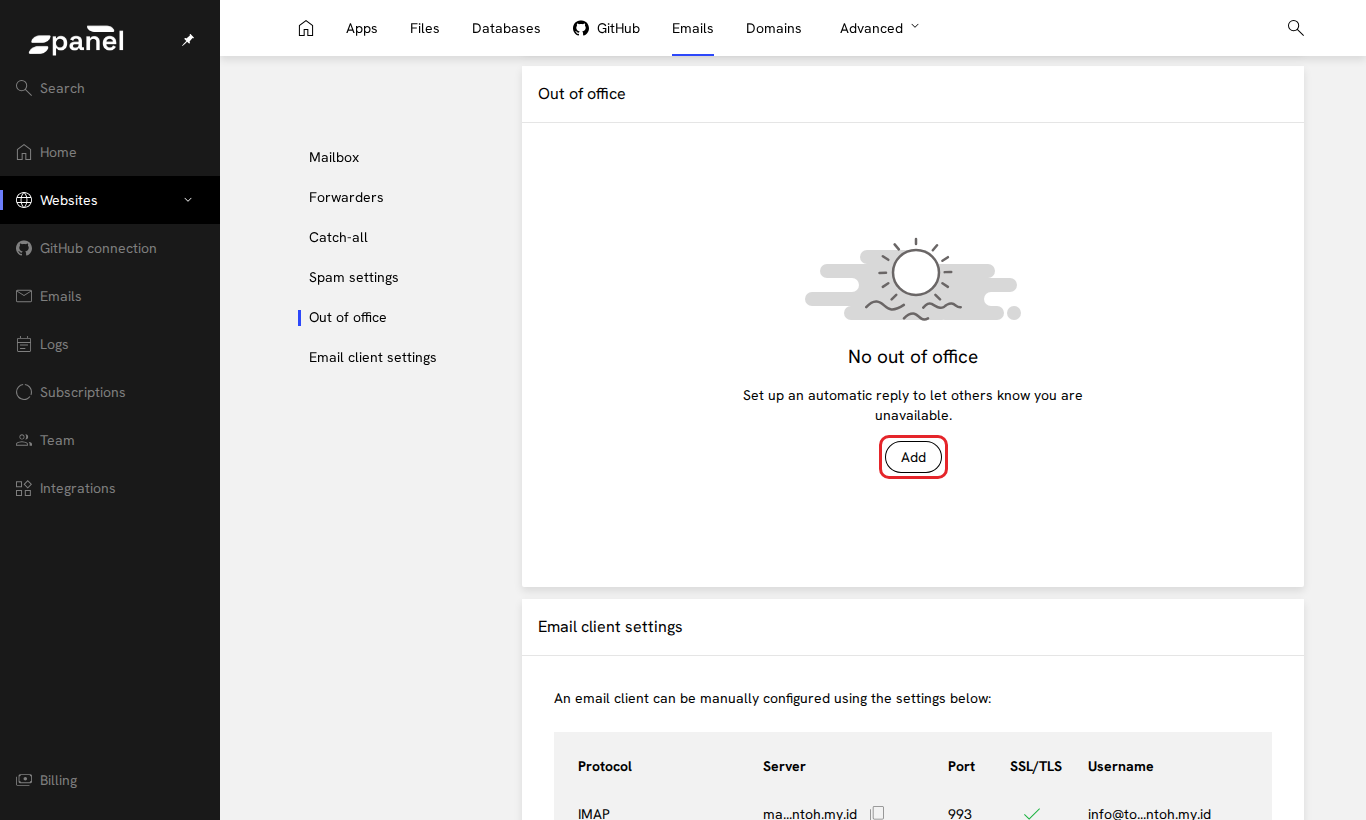
Task: Expand the Websites chevron in sidebar
Action: (x=188, y=200)
